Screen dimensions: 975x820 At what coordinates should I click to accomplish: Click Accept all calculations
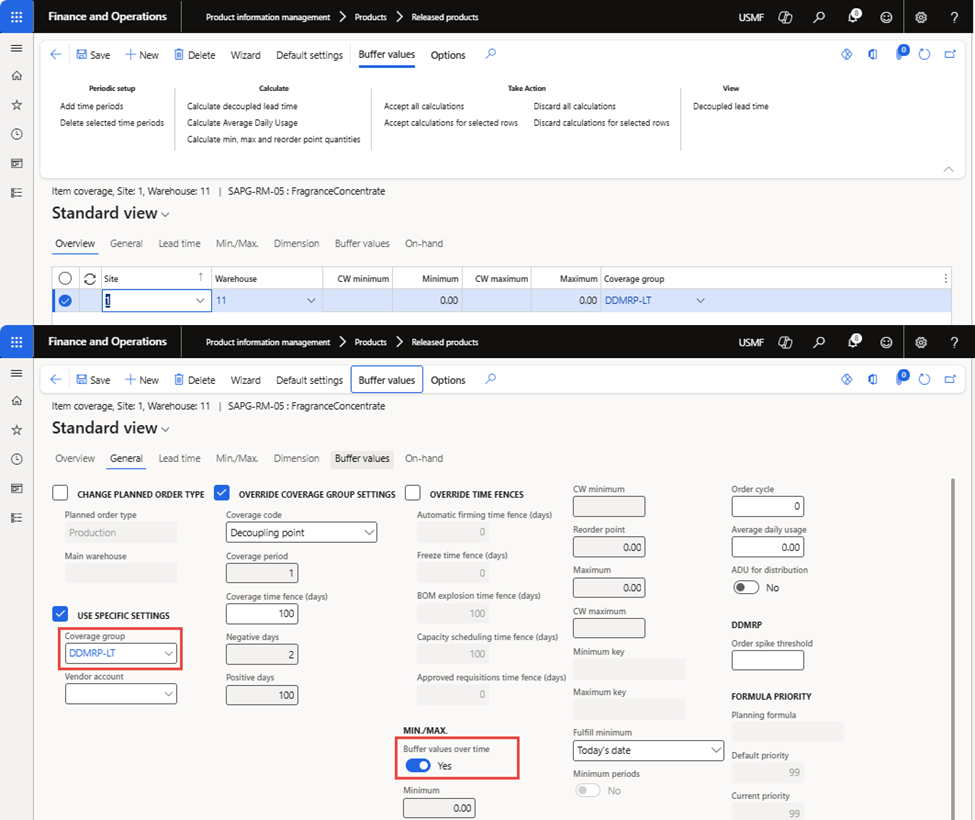[424, 106]
